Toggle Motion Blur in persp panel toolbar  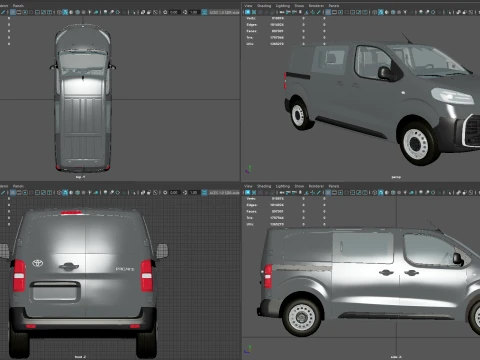pos(427,12)
